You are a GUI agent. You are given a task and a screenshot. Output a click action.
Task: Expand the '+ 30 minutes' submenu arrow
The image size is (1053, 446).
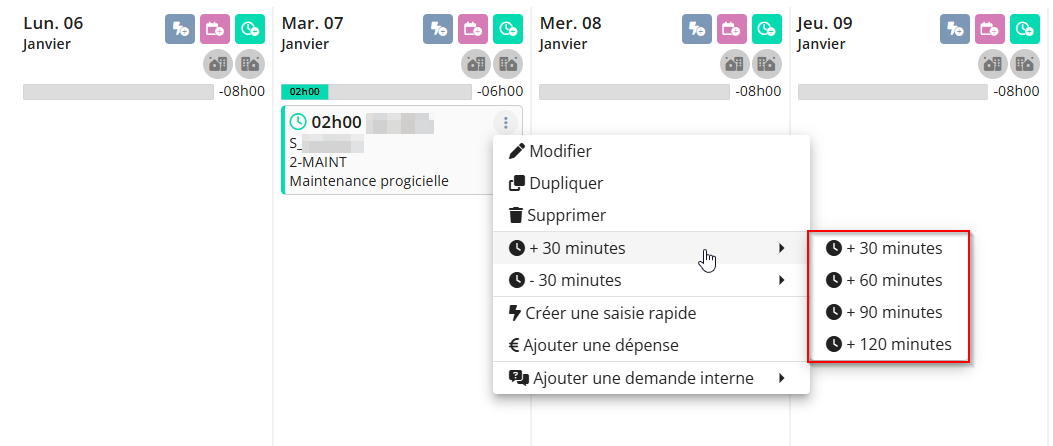tap(782, 249)
